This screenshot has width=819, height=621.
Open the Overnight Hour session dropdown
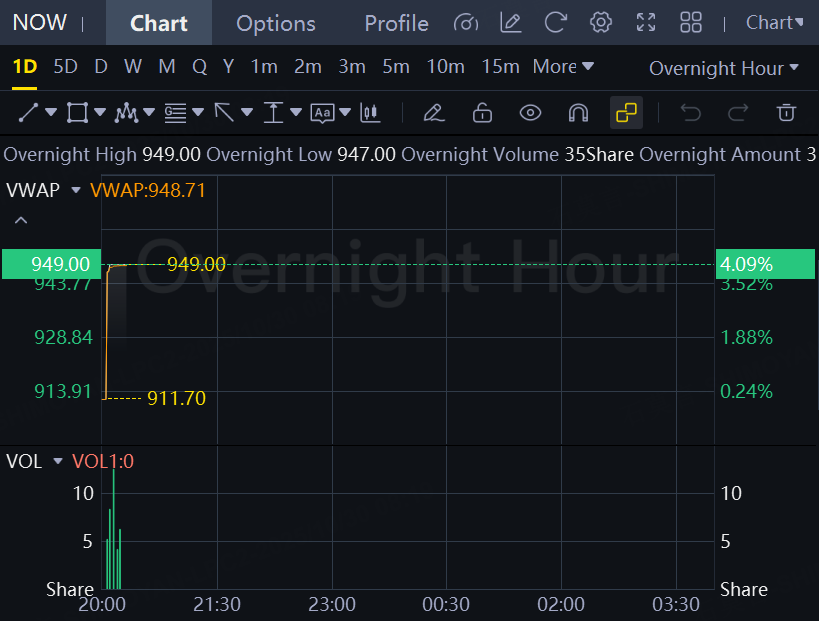(x=724, y=68)
